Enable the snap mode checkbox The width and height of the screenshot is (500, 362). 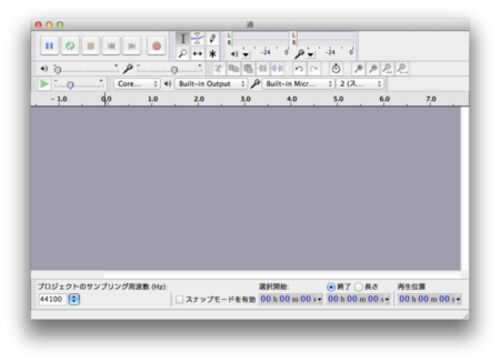coord(179,299)
